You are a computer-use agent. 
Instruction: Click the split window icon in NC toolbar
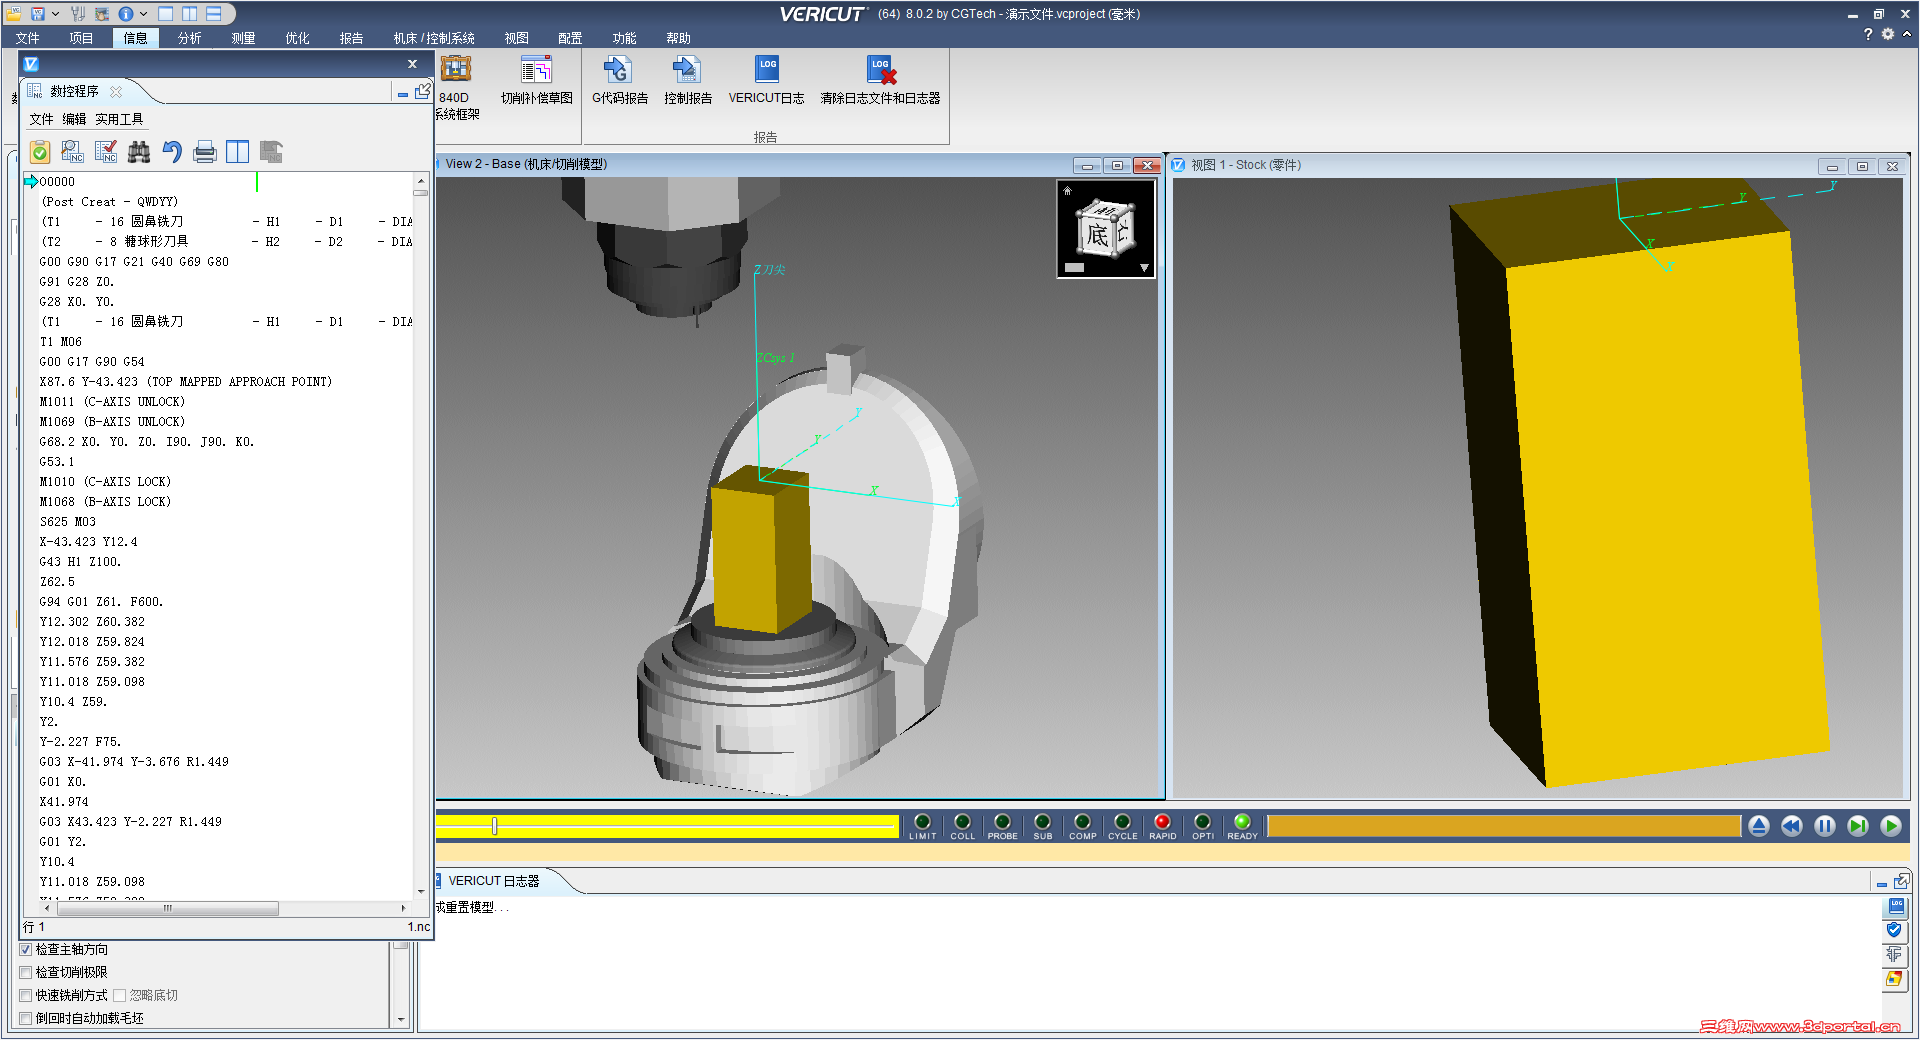[238, 152]
